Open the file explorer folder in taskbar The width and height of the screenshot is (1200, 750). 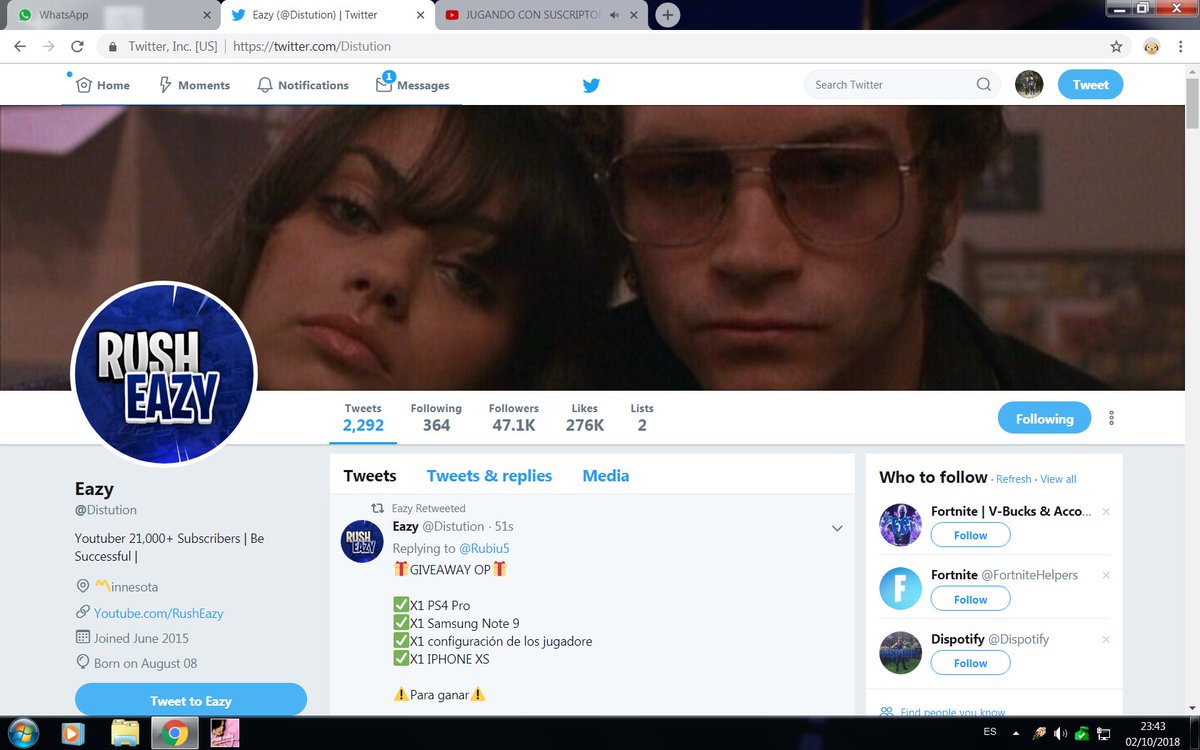[124, 734]
